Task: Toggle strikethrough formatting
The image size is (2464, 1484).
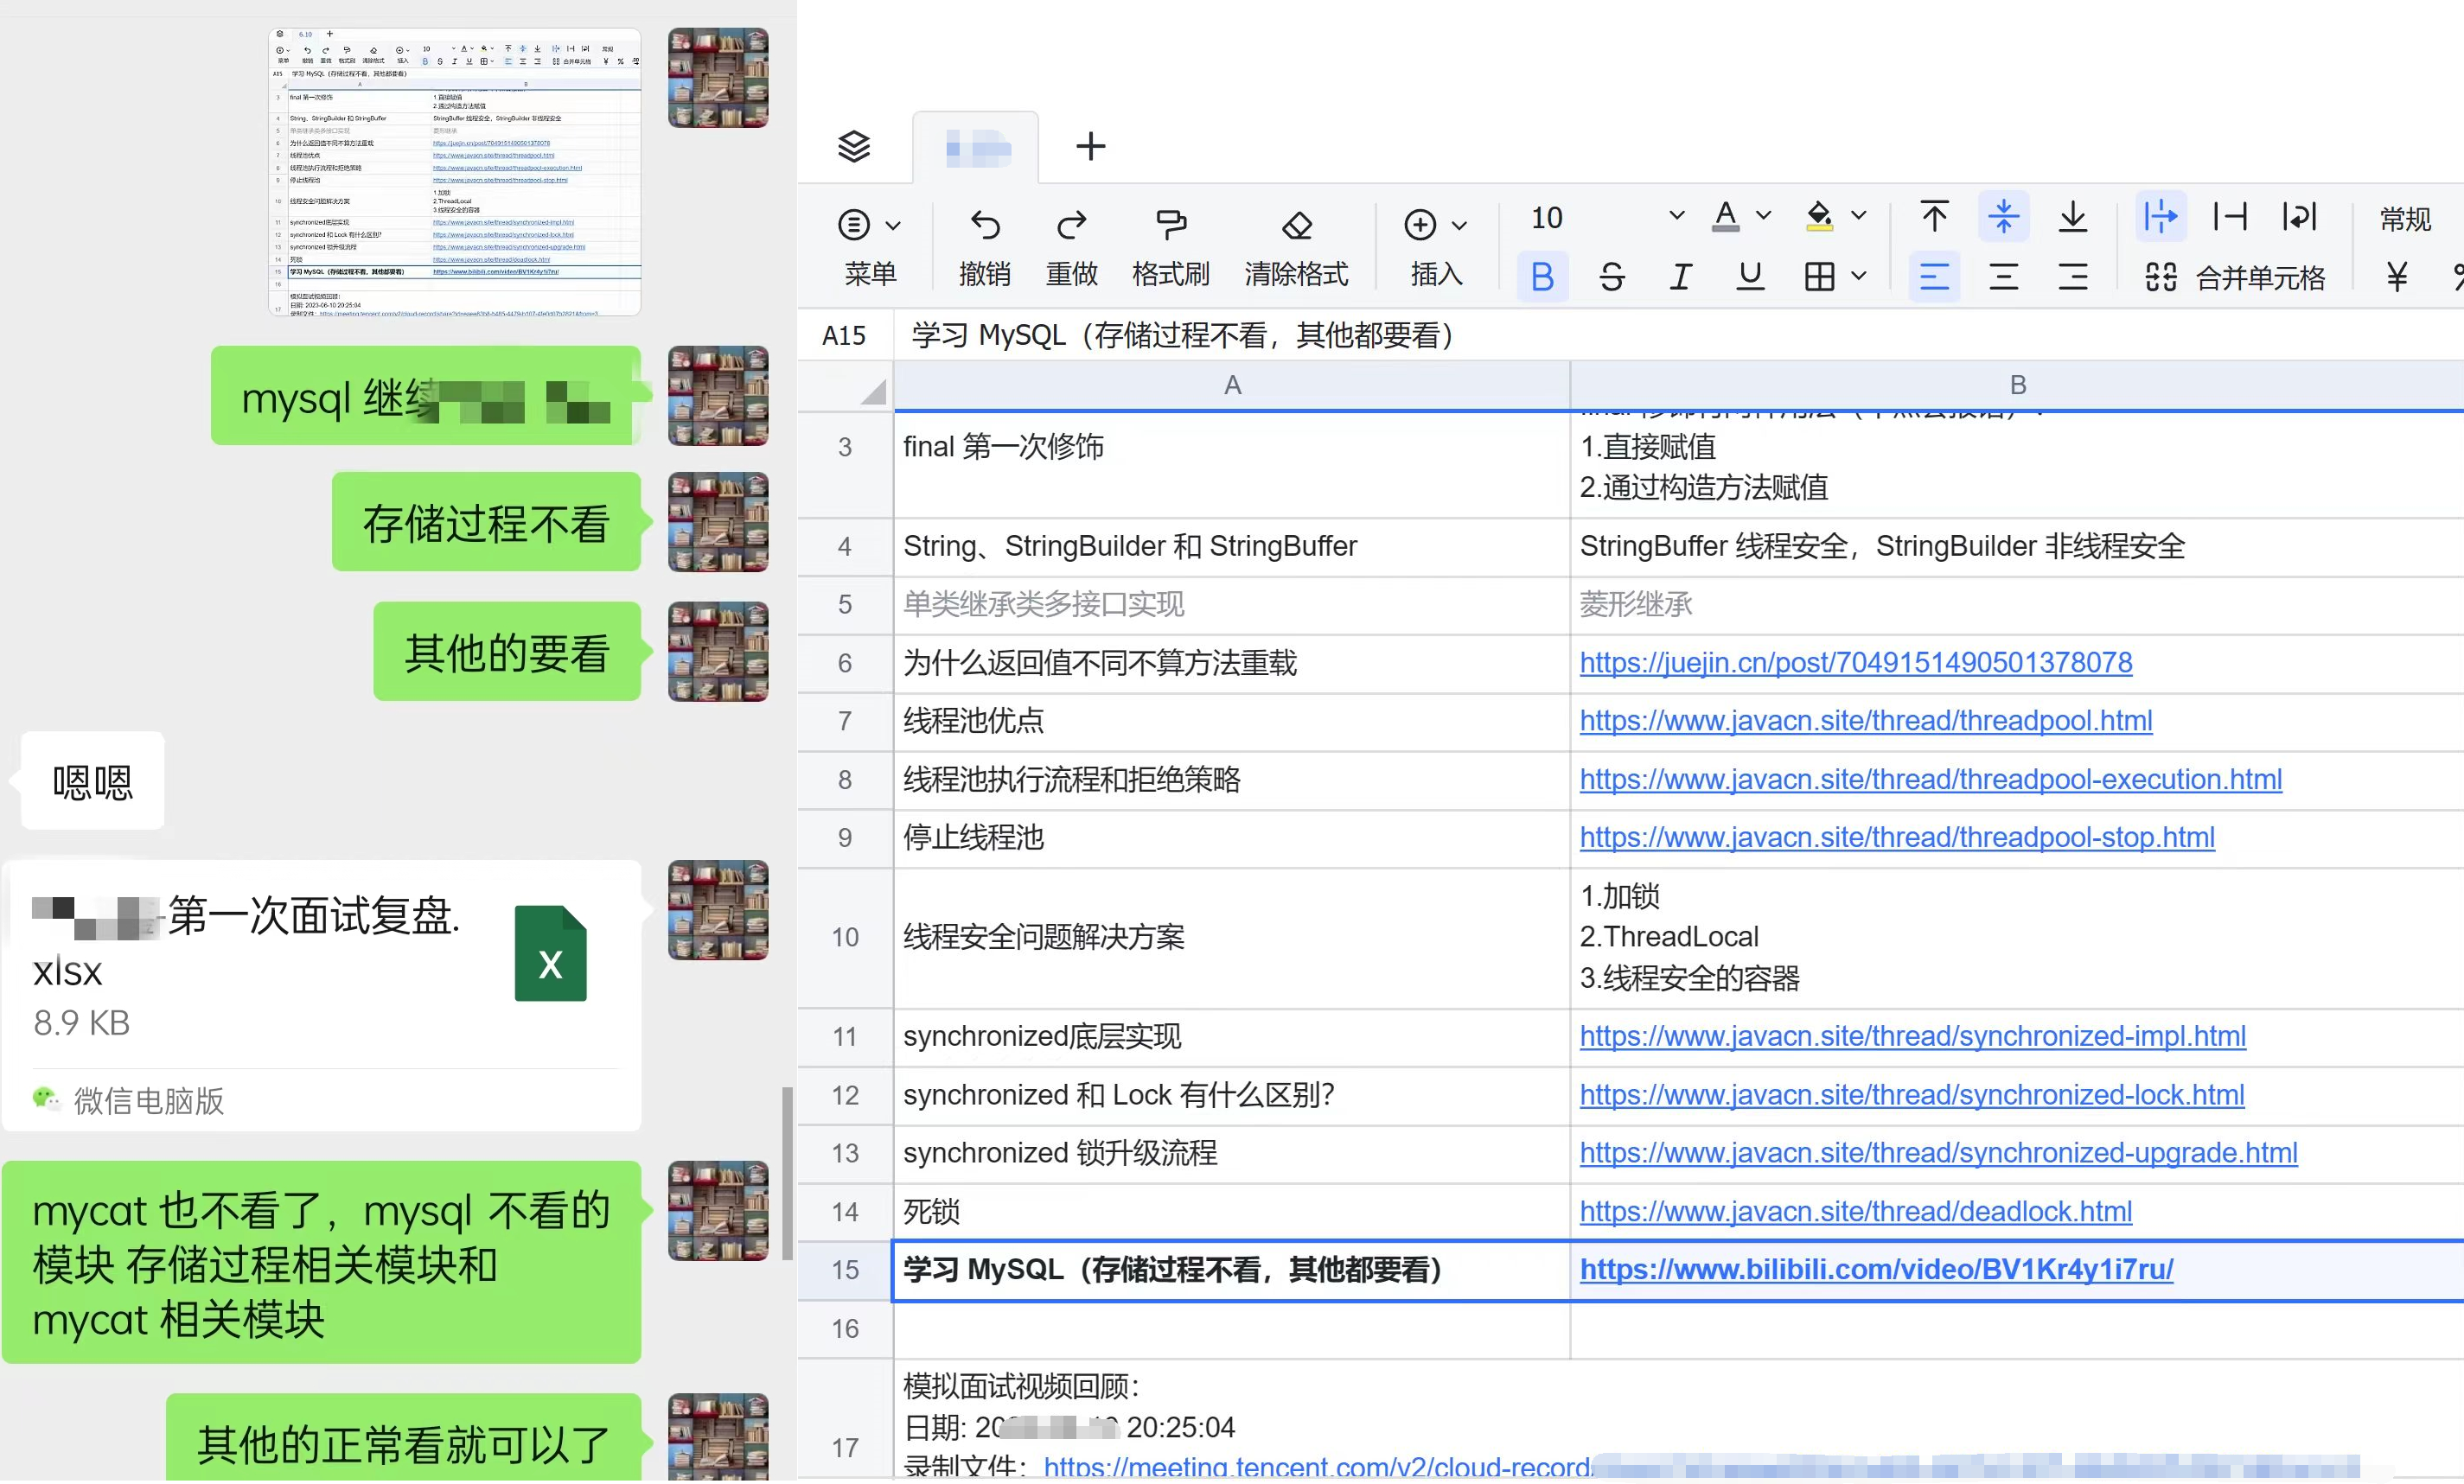Action: tap(1611, 276)
